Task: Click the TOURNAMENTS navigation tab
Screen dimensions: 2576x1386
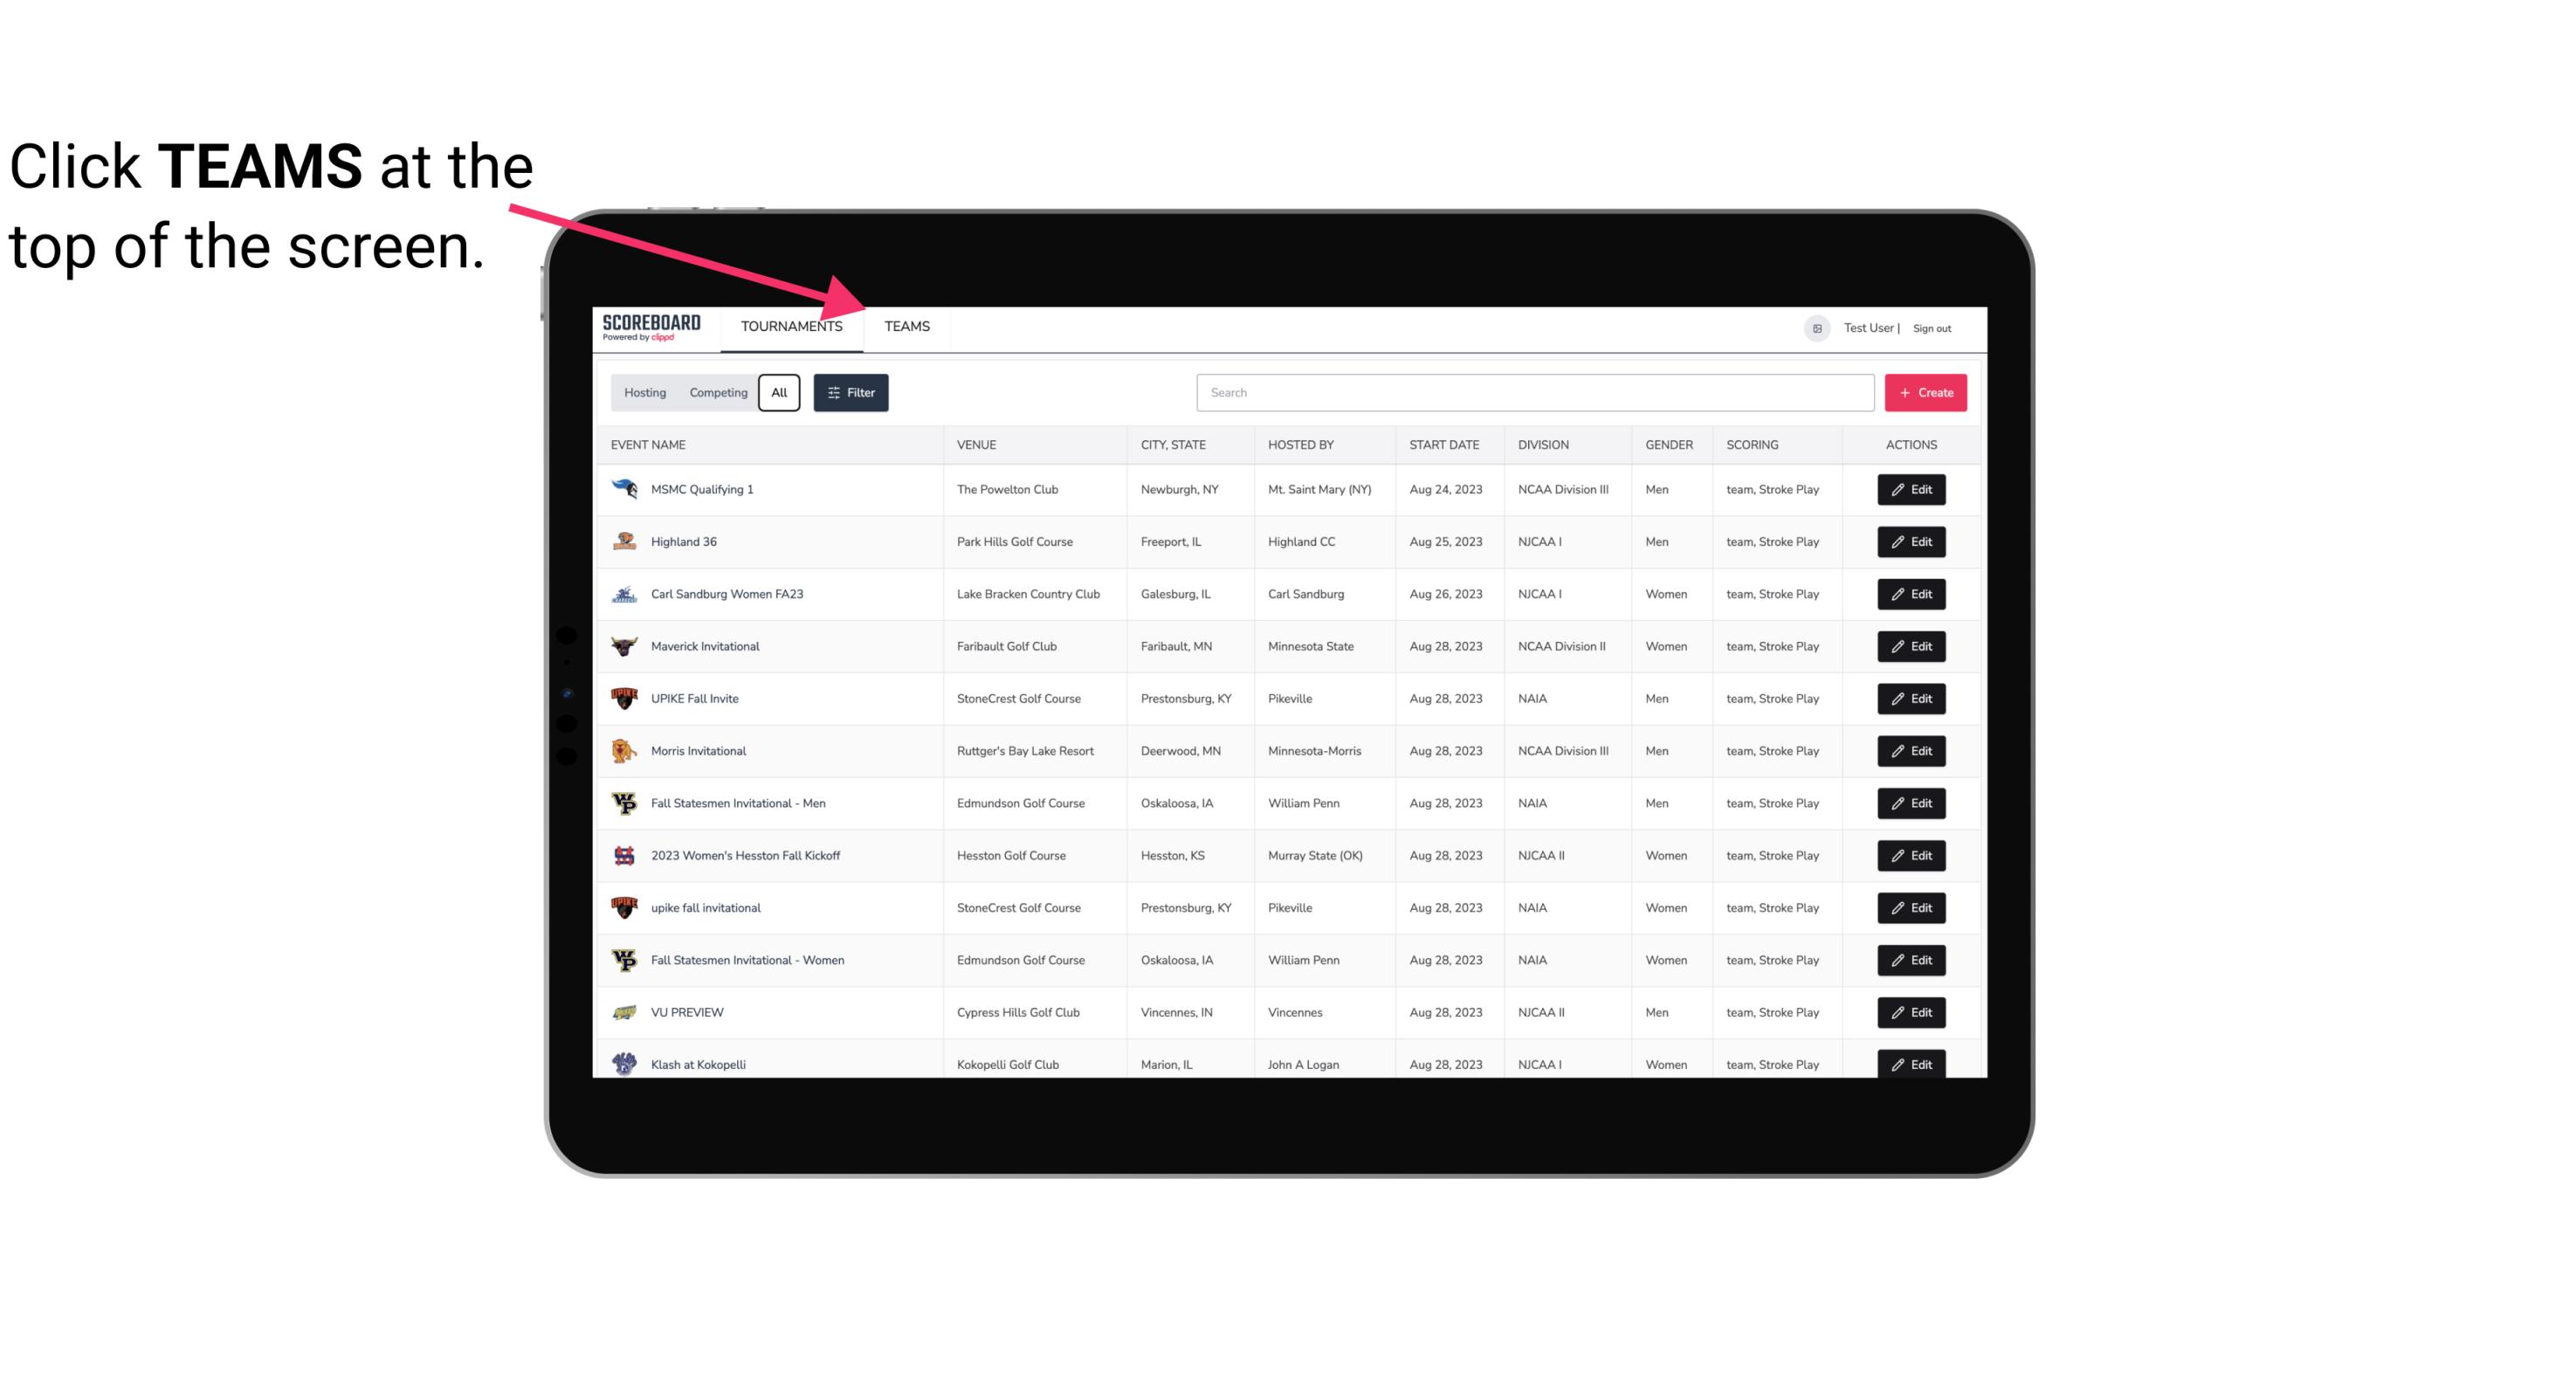Action: [x=790, y=326]
